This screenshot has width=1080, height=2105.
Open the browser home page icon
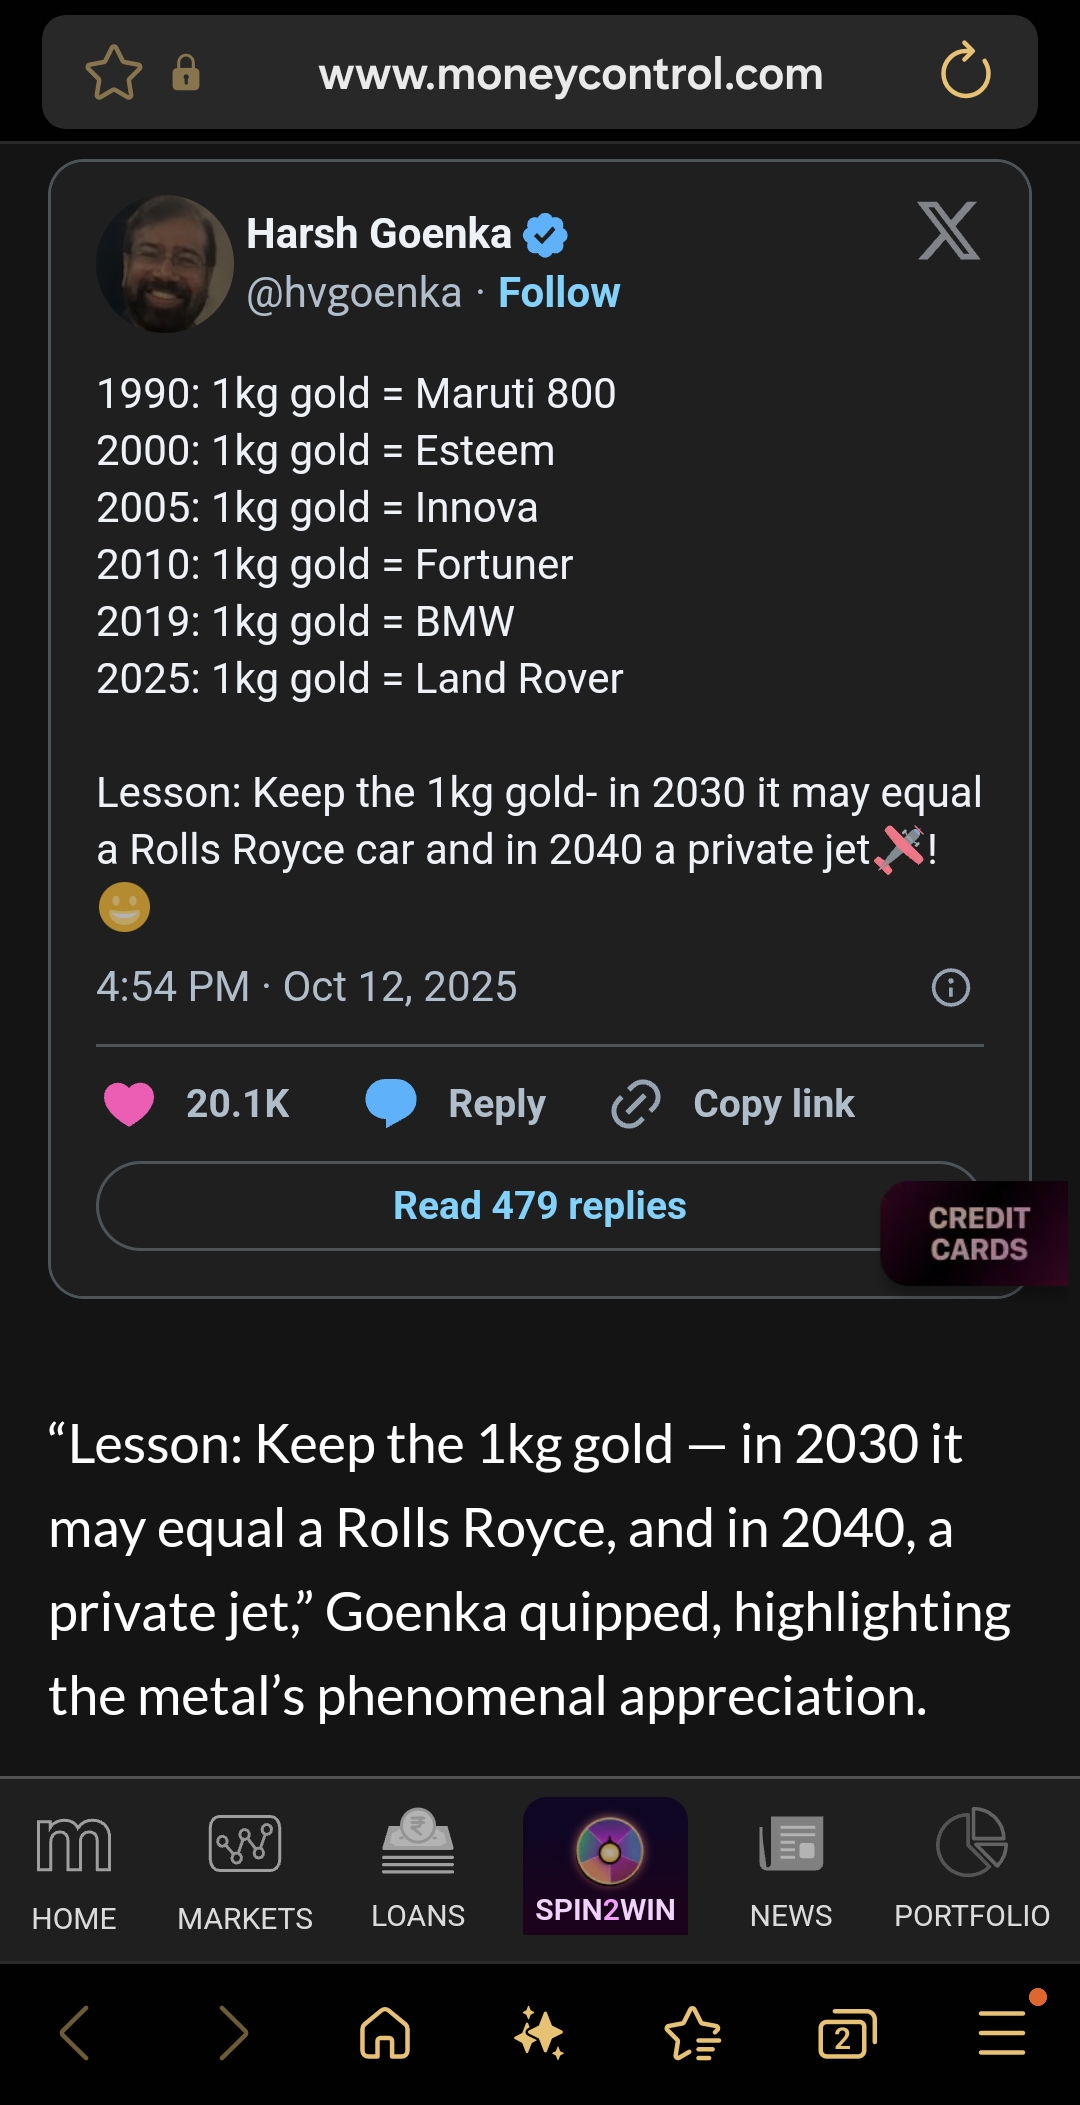pos(385,2033)
